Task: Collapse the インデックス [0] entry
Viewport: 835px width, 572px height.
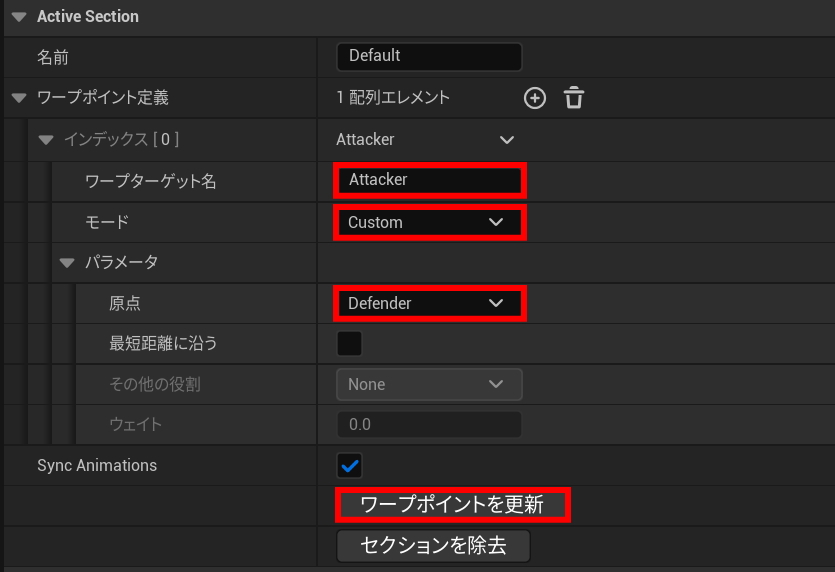Action: [44, 140]
